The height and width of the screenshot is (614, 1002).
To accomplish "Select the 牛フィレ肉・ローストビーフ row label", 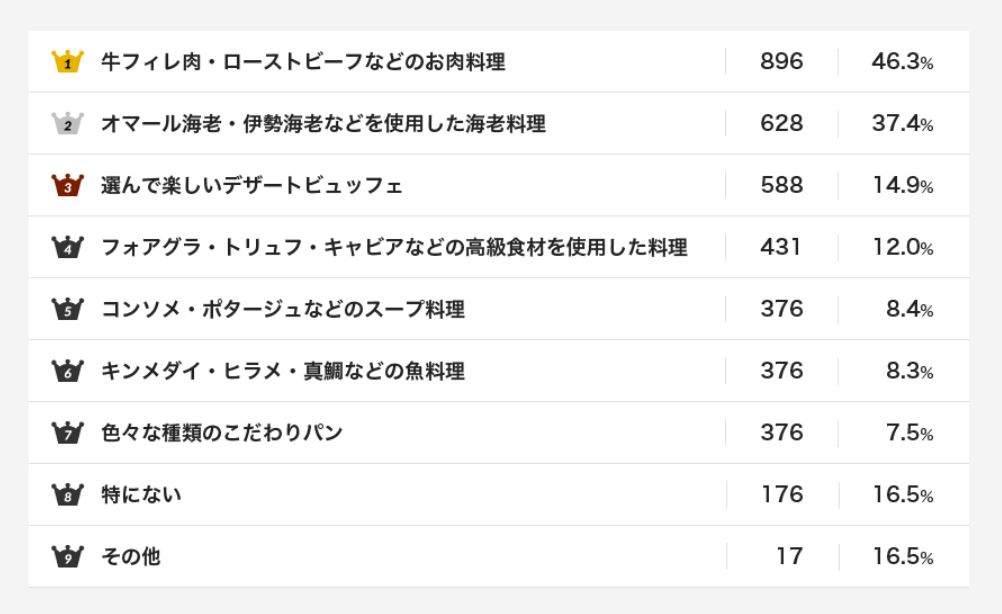I will coord(303,62).
